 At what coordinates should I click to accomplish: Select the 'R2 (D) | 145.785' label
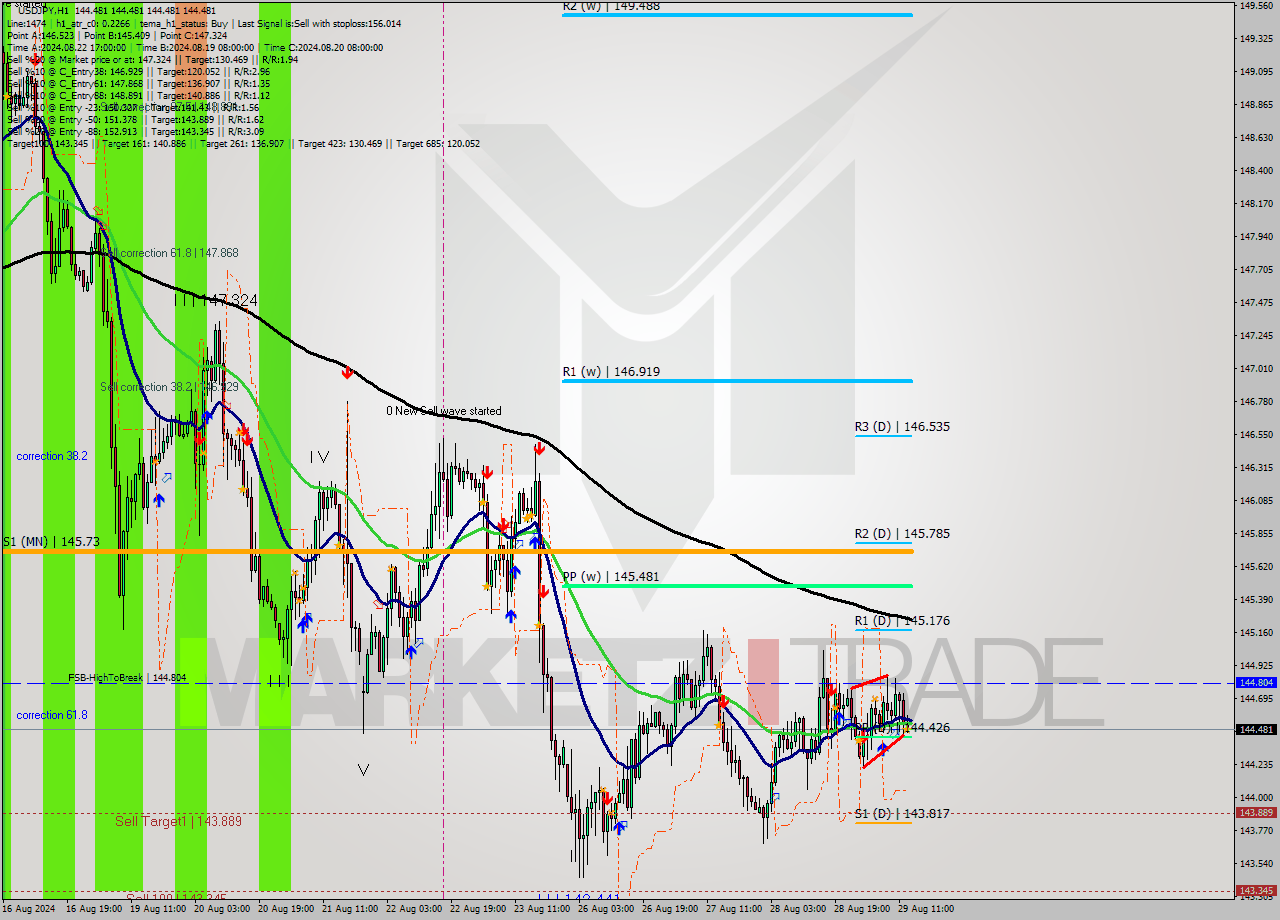(902, 533)
